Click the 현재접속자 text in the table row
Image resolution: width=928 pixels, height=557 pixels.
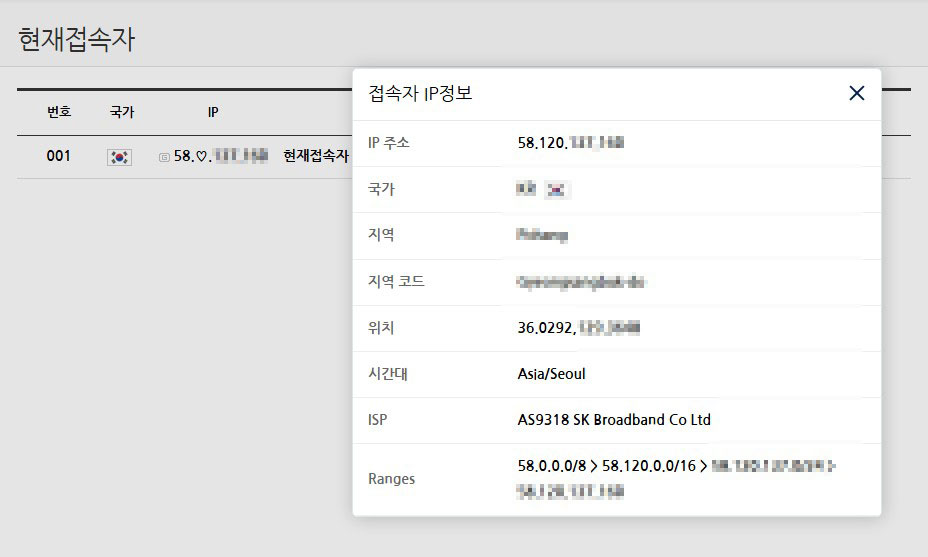(x=315, y=156)
